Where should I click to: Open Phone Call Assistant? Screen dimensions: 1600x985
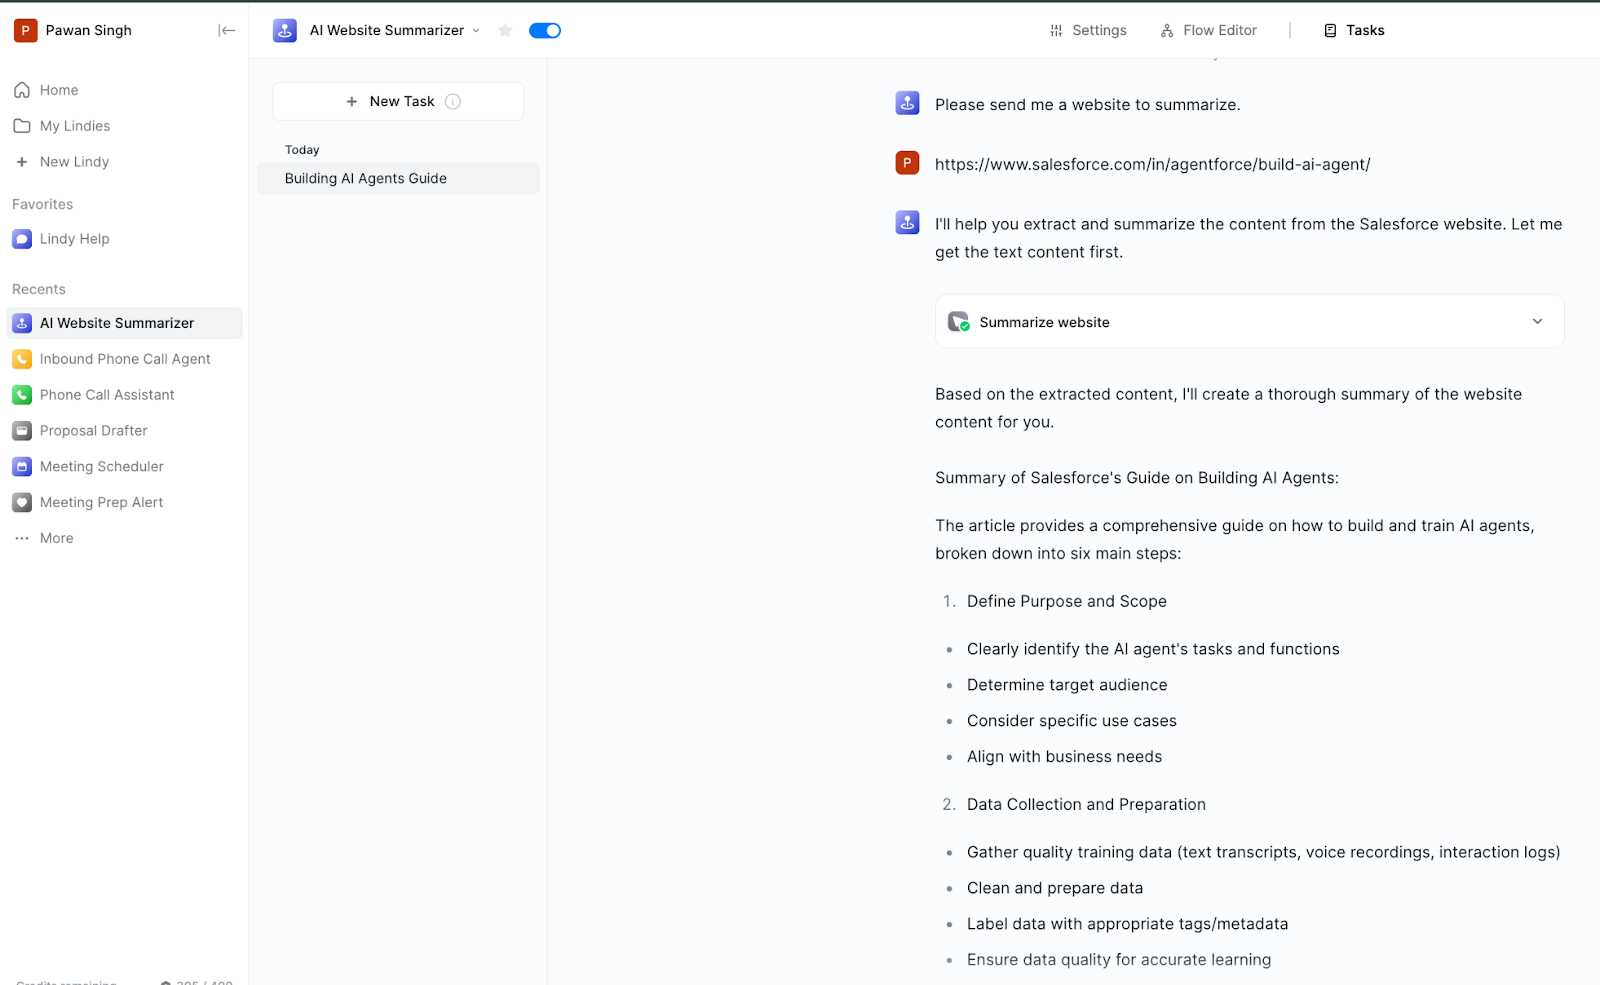tap(107, 395)
